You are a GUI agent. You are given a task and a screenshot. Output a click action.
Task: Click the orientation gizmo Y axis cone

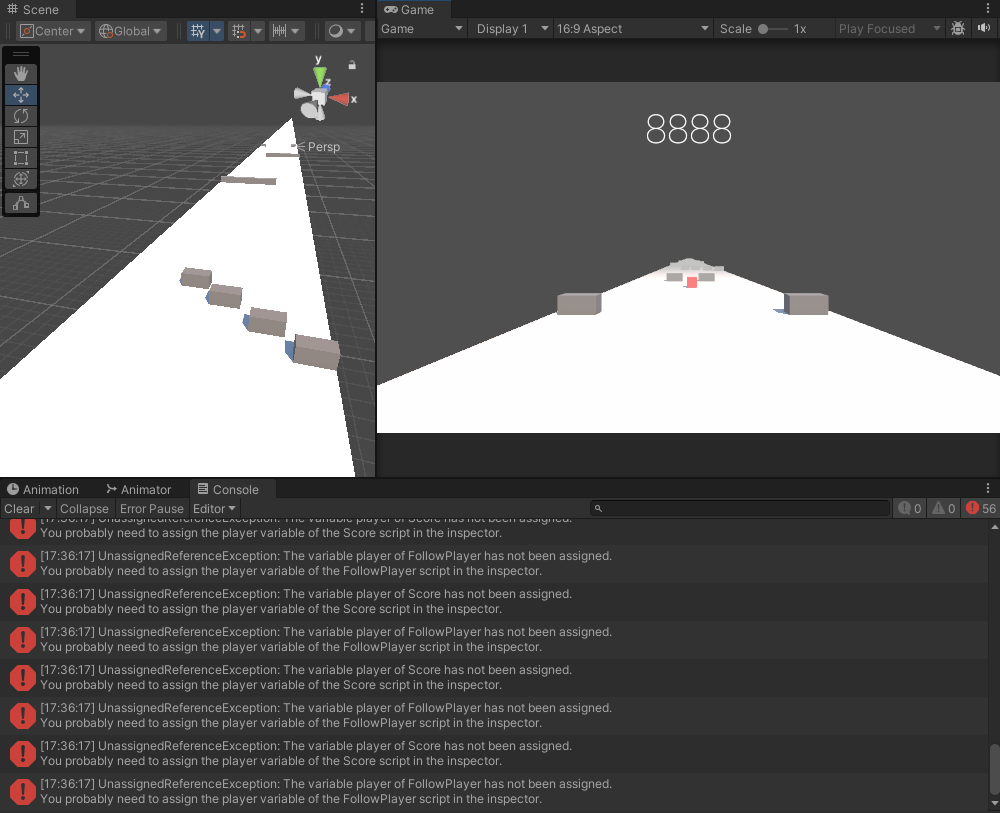[320, 76]
